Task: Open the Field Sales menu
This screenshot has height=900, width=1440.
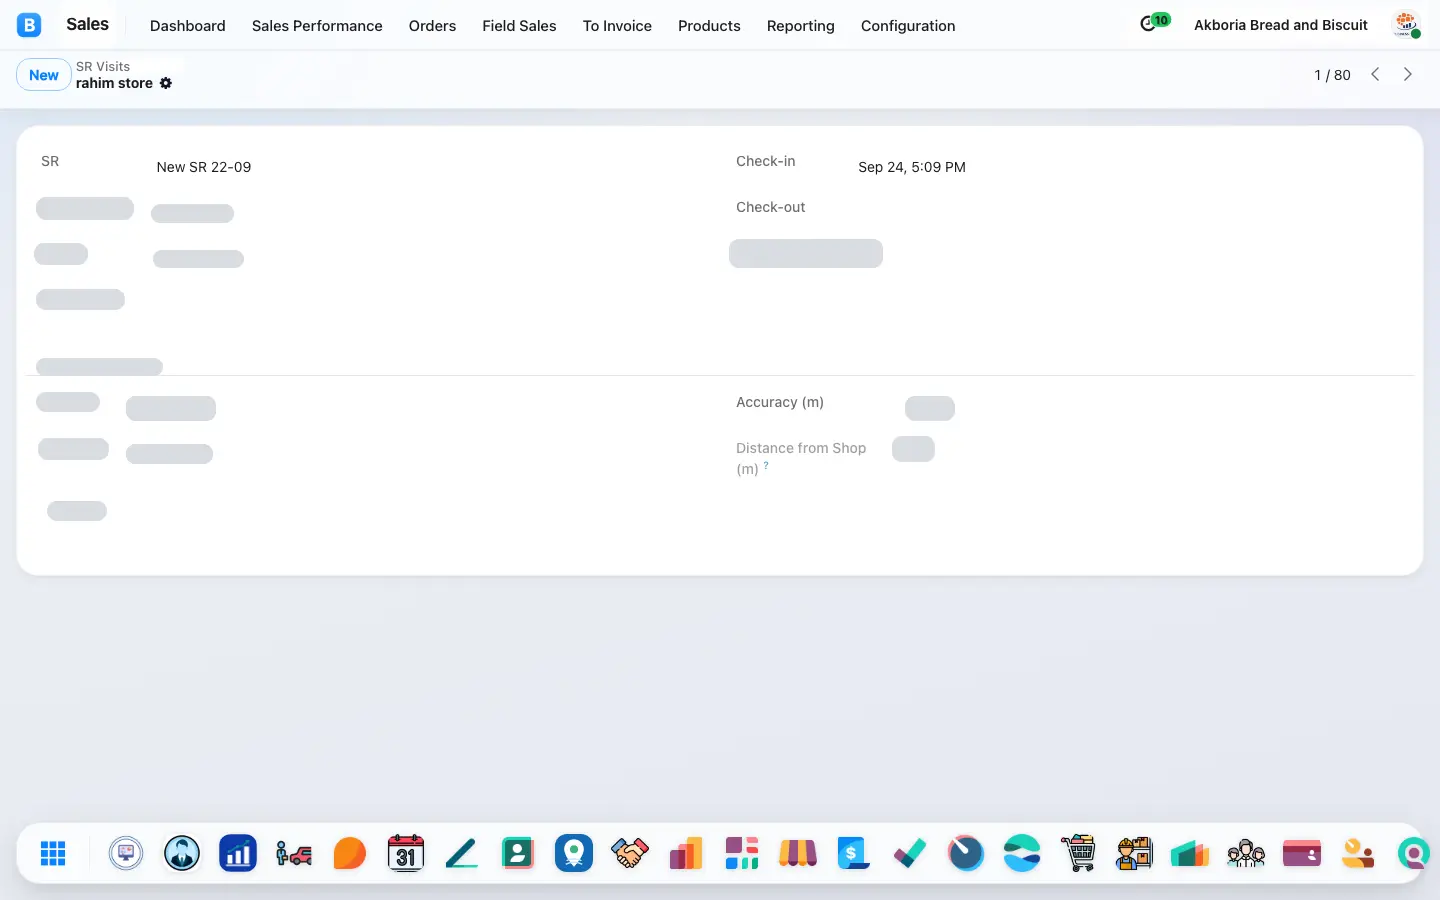Action: coord(519,25)
